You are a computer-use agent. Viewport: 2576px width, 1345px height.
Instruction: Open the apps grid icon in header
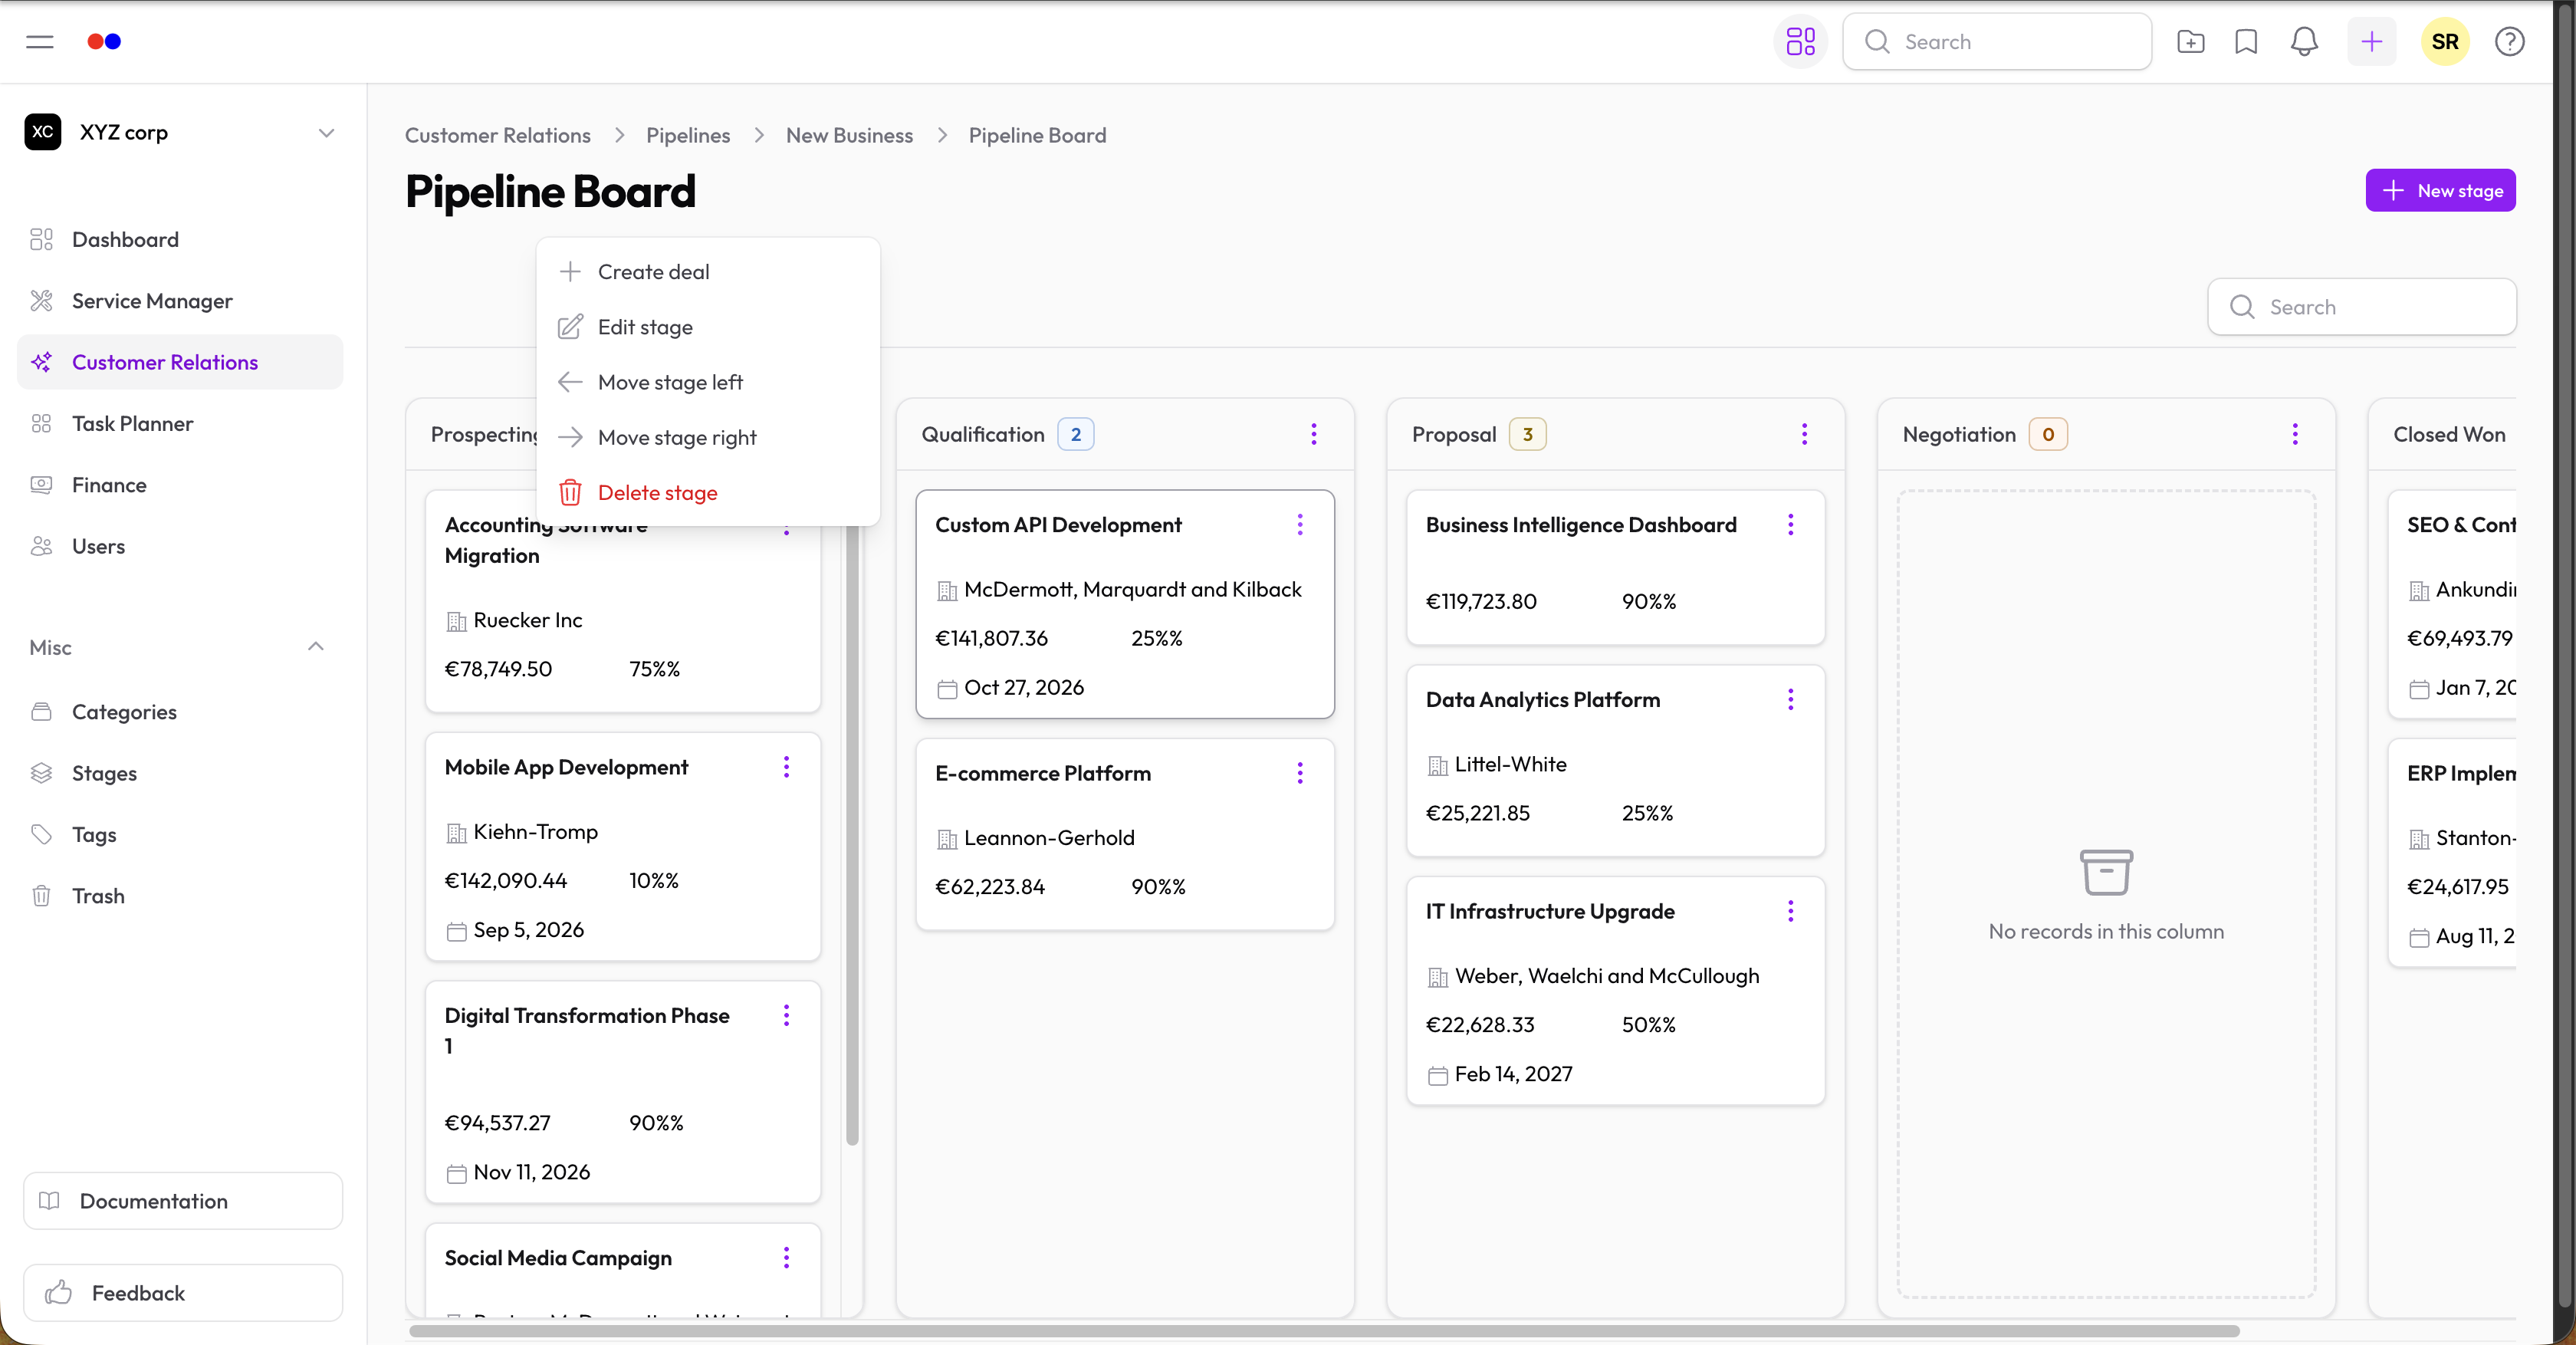coord(1800,42)
